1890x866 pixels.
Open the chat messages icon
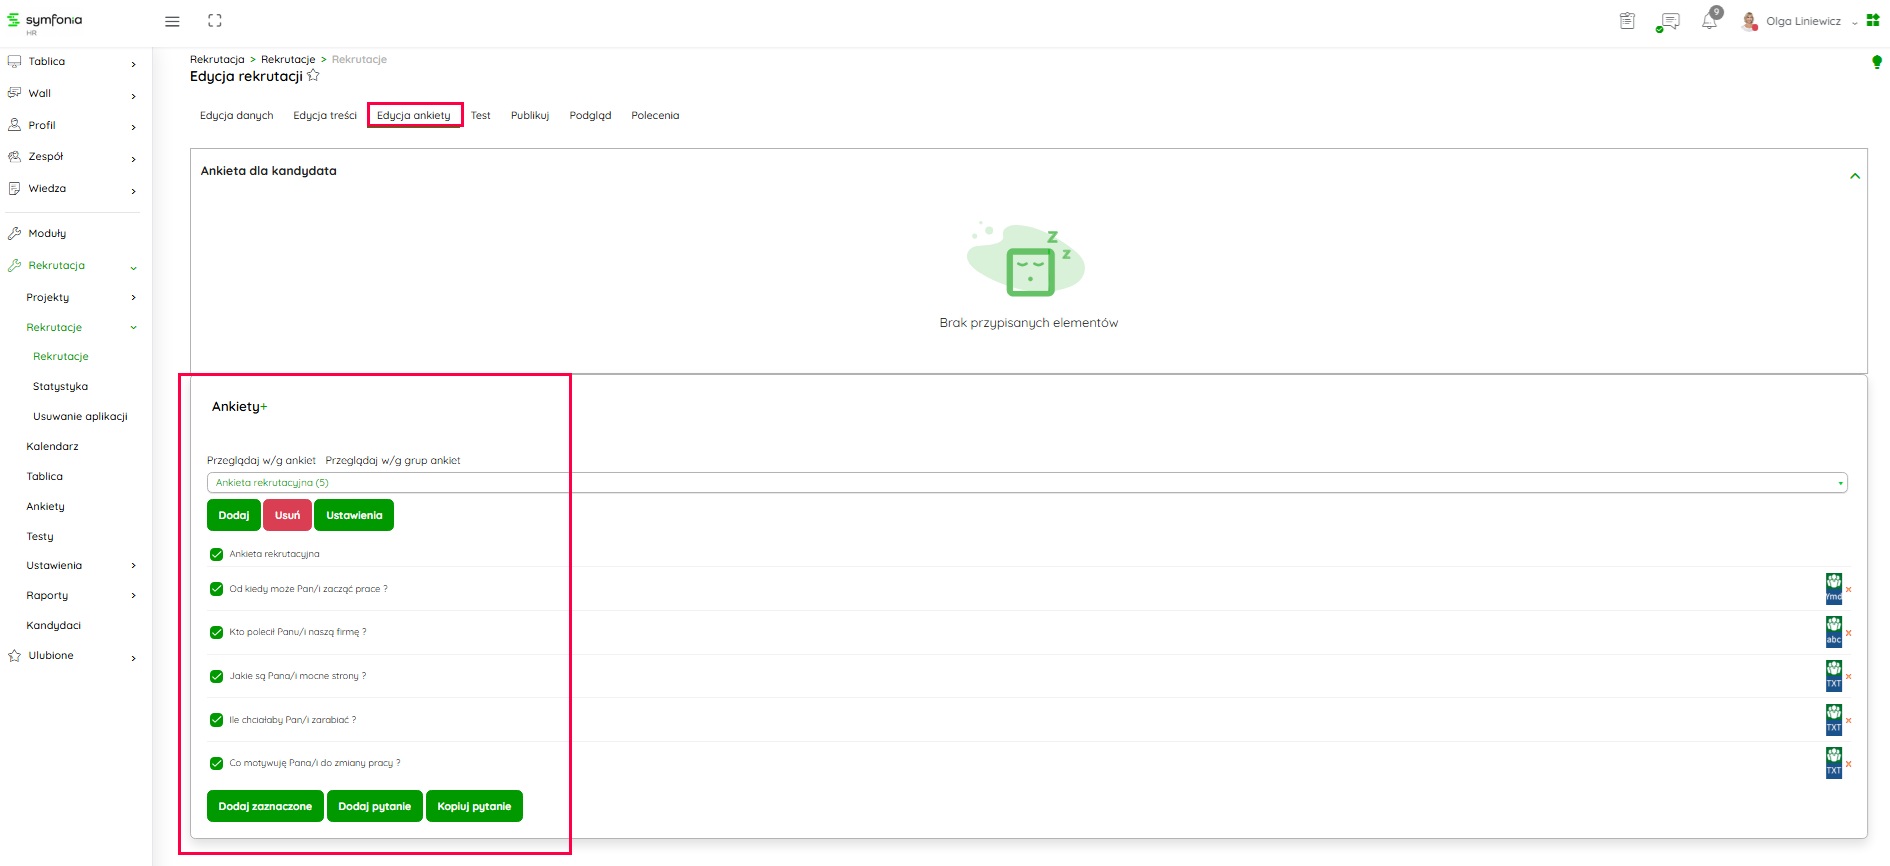click(1668, 21)
